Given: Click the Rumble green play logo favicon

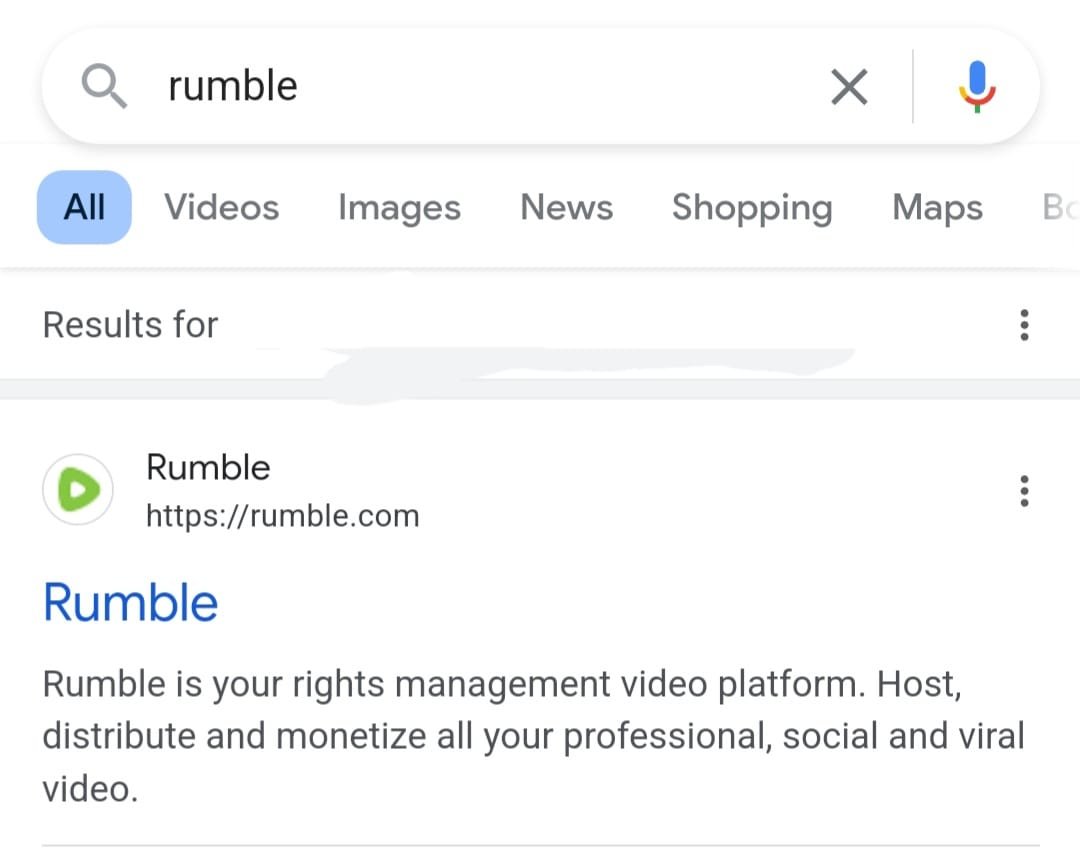Looking at the screenshot, I should coord(78,489).
